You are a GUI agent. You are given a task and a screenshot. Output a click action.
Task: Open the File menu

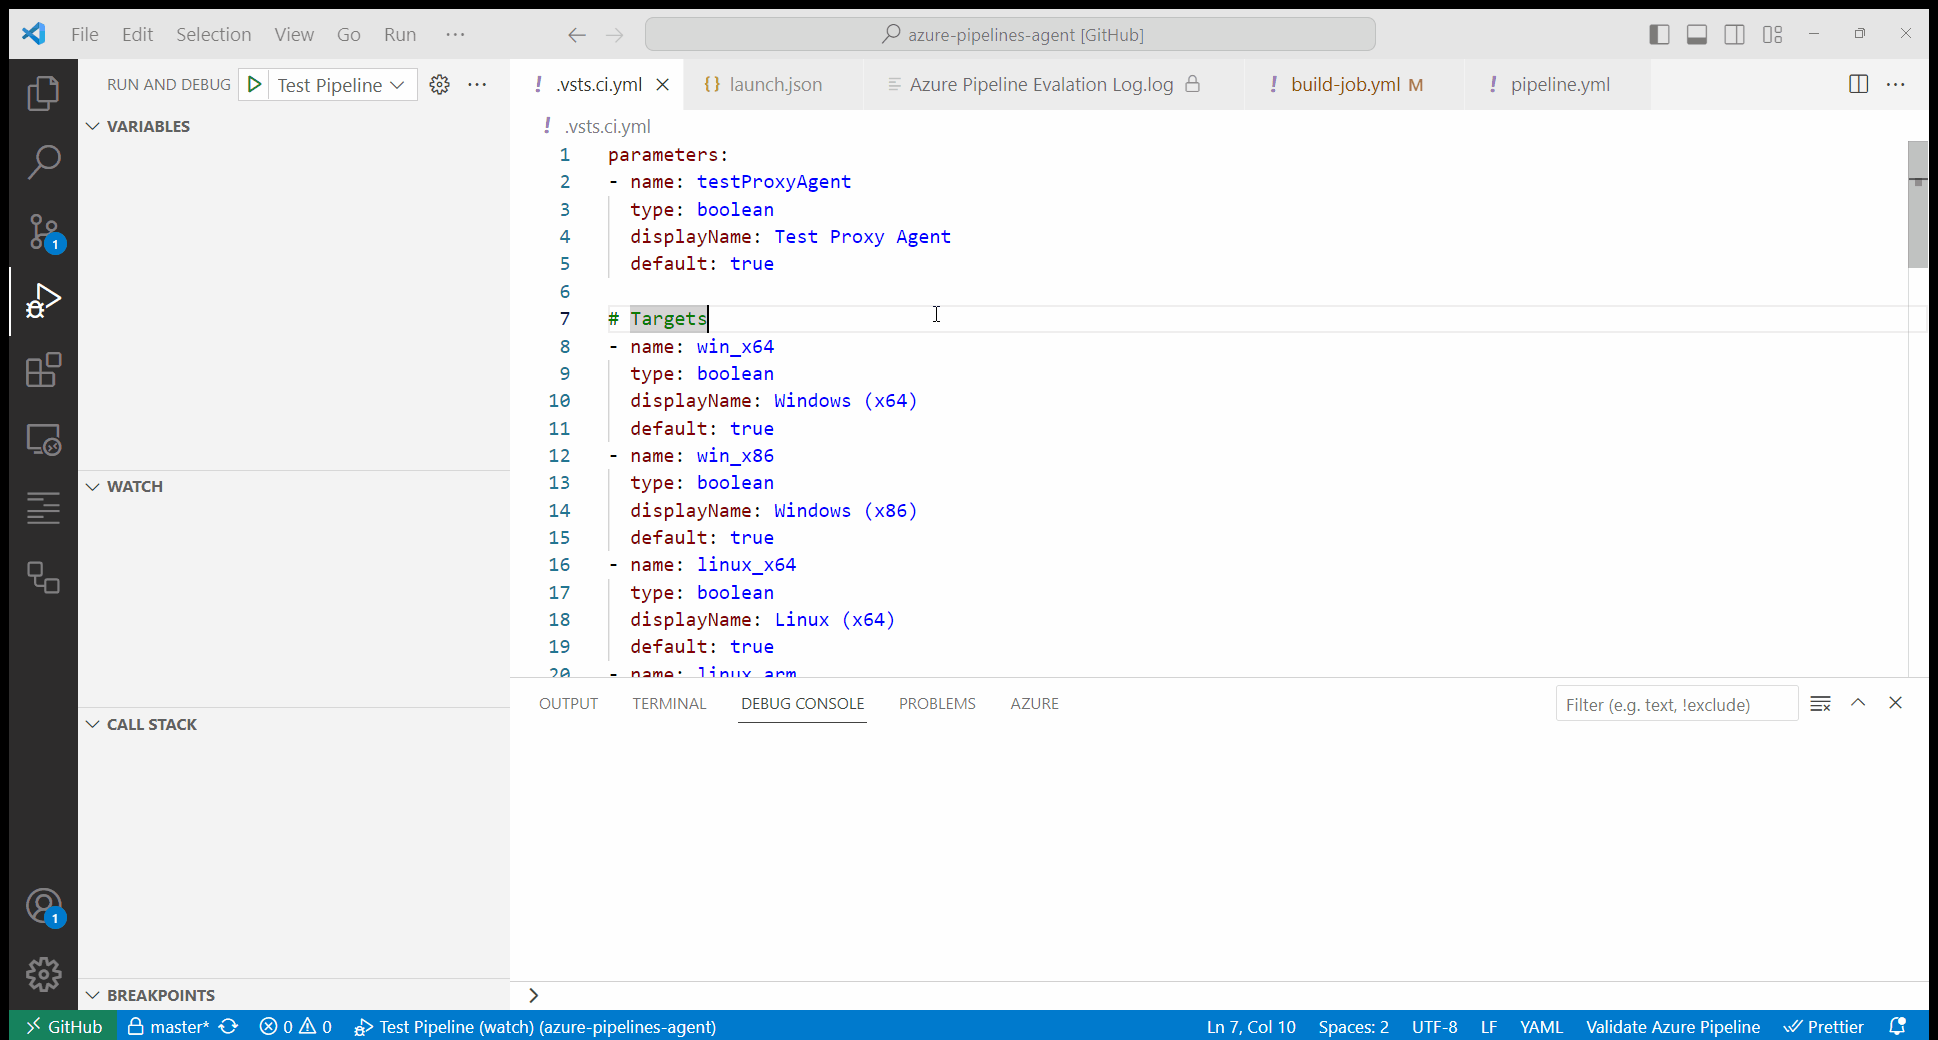85,35
